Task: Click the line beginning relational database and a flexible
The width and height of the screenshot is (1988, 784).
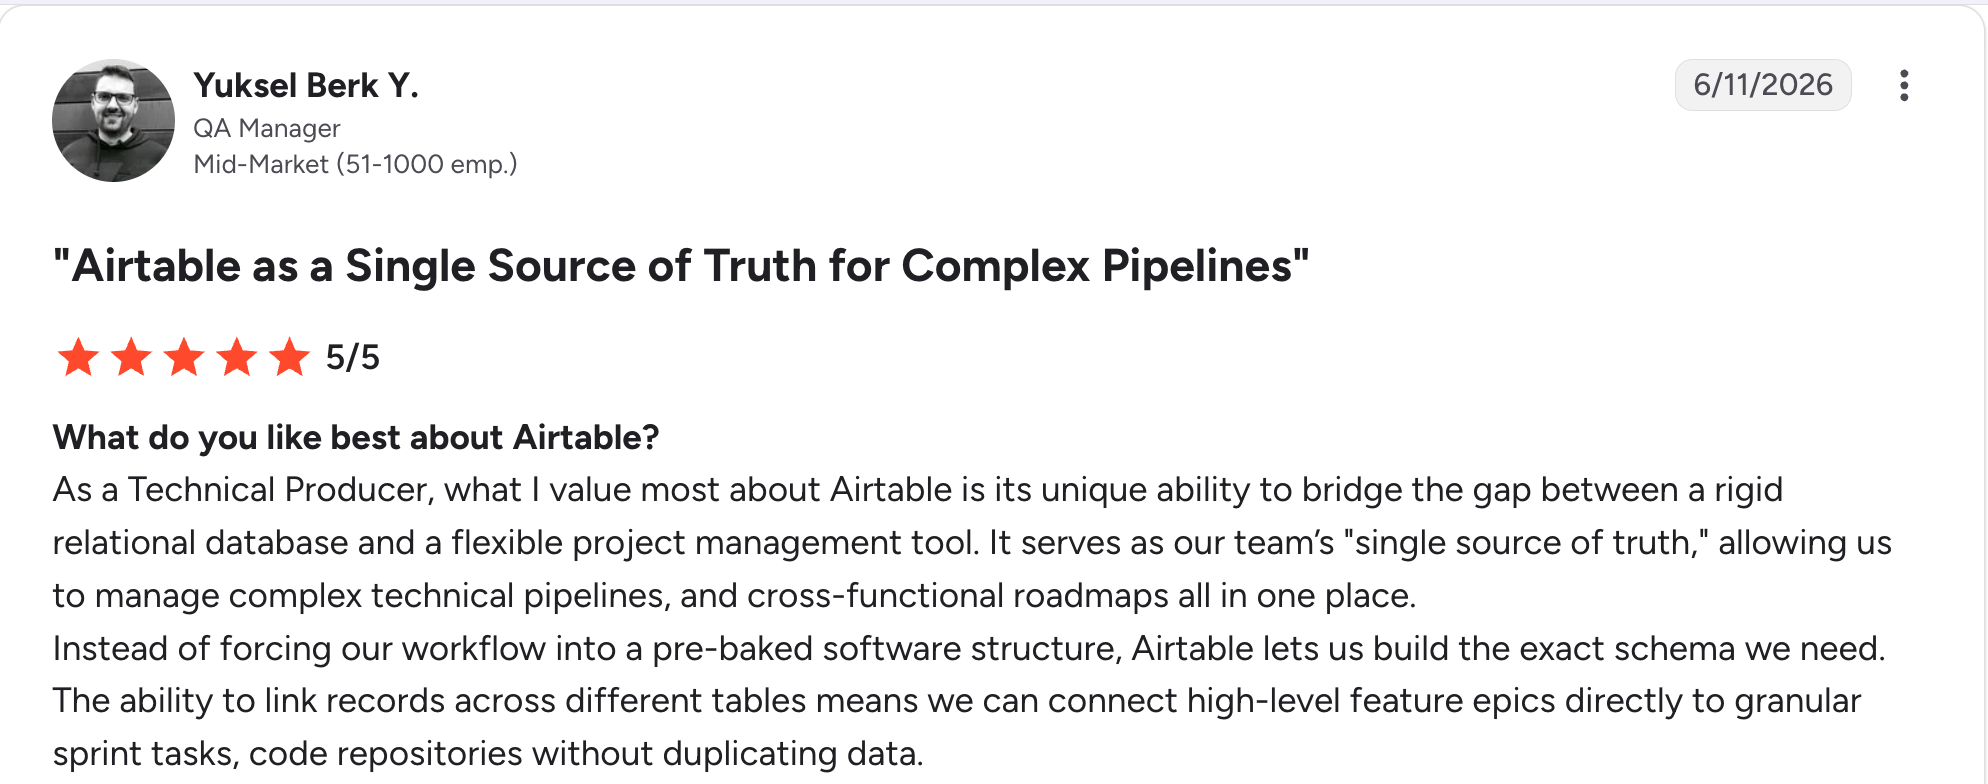Action: [972, 542]
